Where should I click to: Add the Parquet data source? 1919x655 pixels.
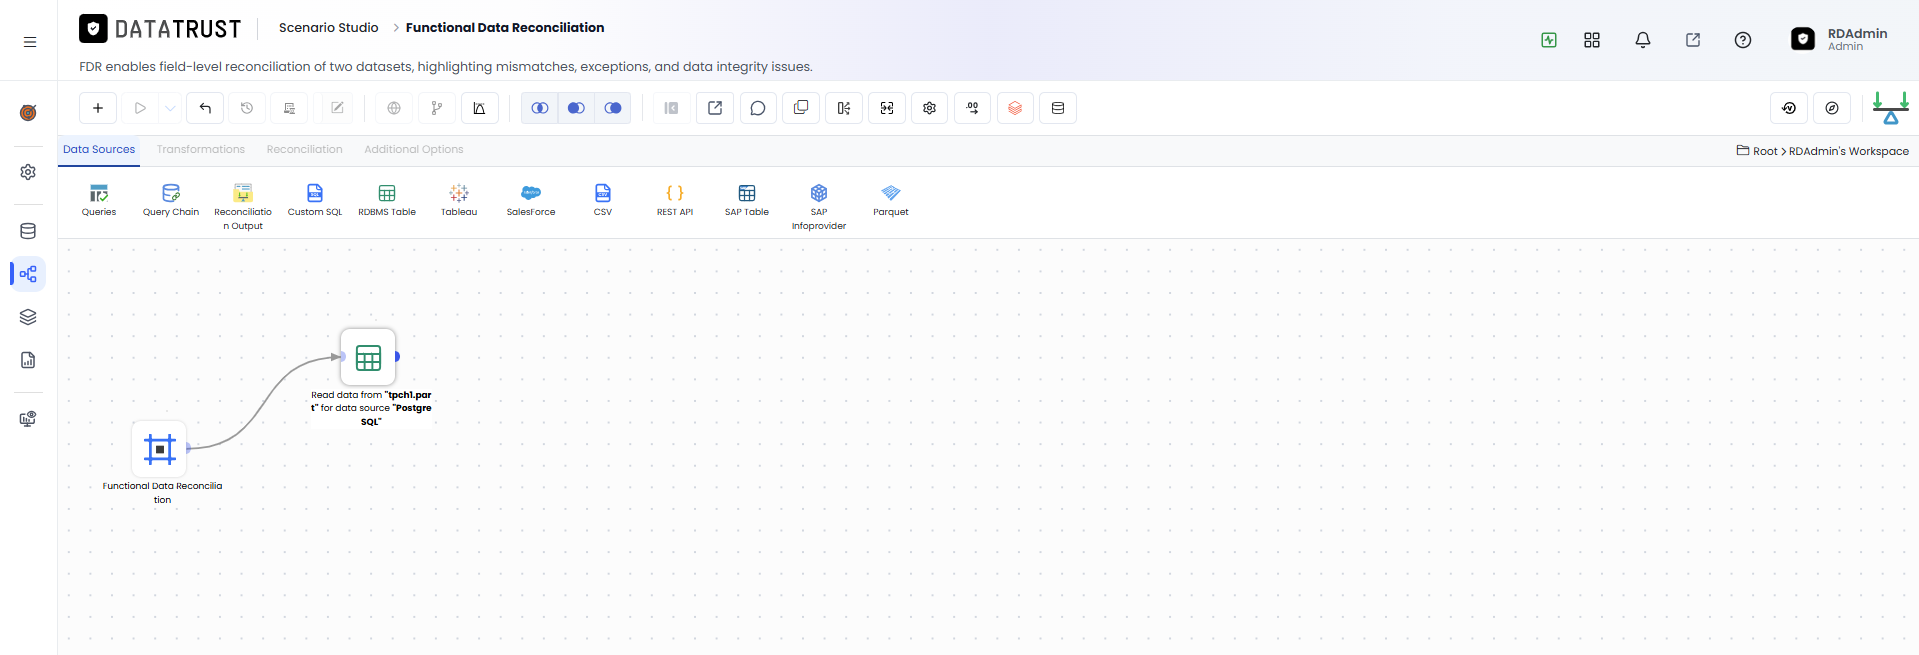[890, 200]
